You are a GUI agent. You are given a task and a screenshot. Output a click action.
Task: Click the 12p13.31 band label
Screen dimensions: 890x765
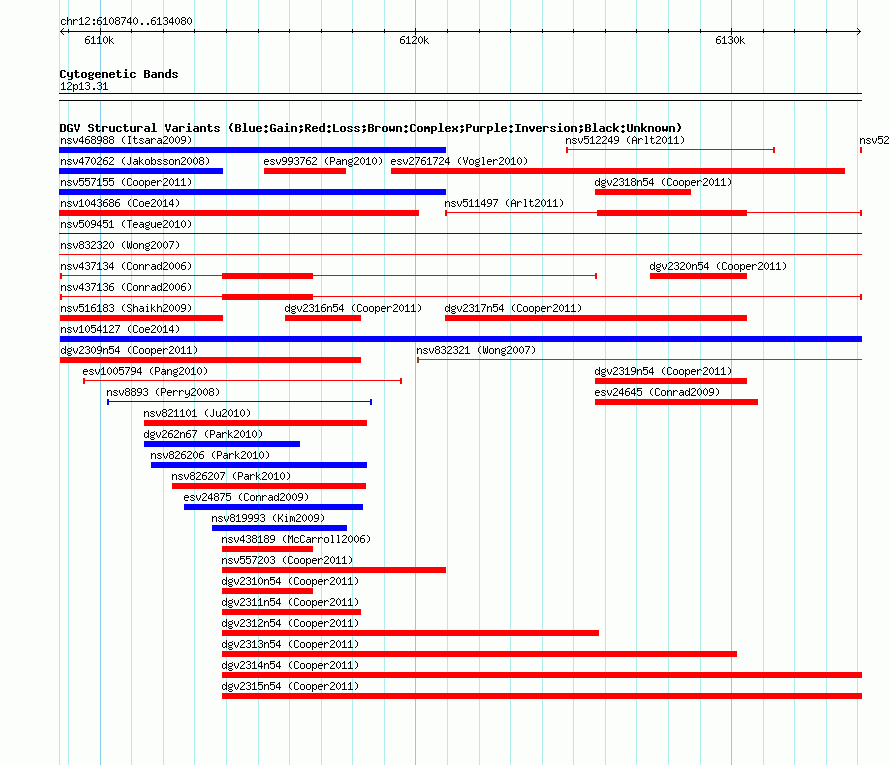point(84,86)
